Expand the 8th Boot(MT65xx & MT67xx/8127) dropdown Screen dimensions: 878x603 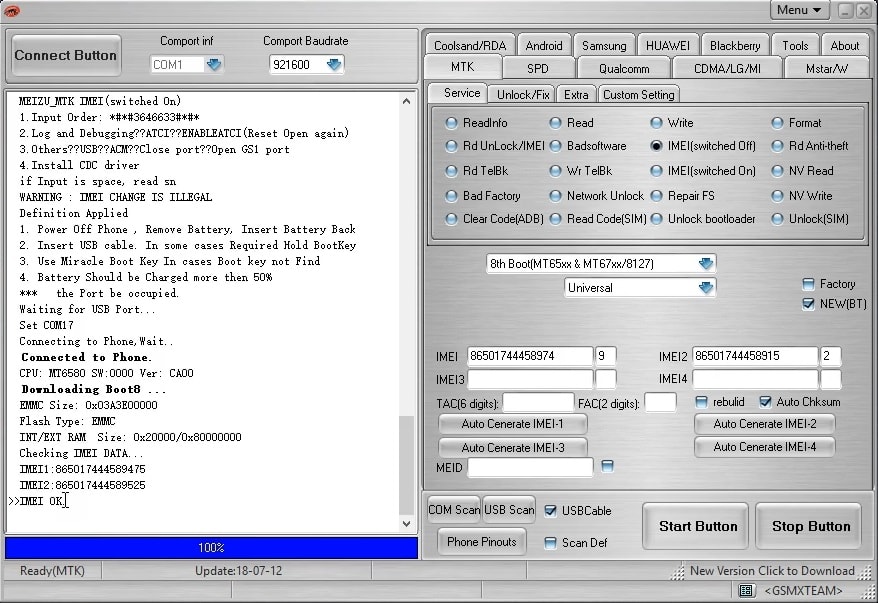pyautogui.click(x=706, y=263)
